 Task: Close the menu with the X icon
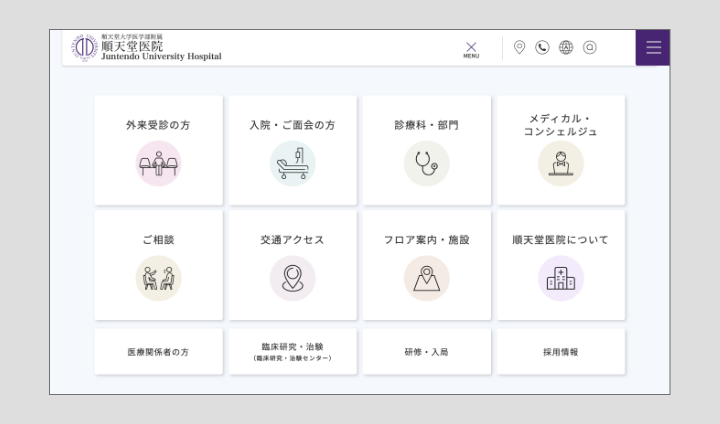click(x=471, y=48)
